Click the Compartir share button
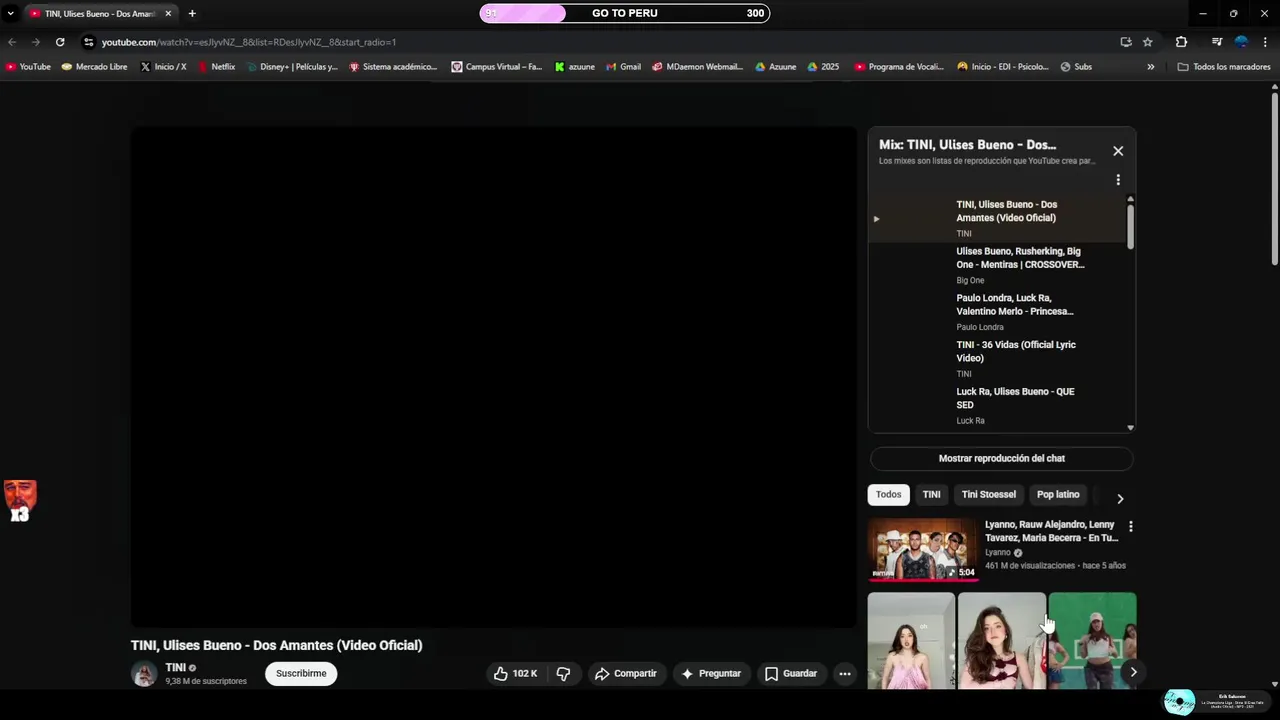 pyautogui.click(x=626, y=674)
